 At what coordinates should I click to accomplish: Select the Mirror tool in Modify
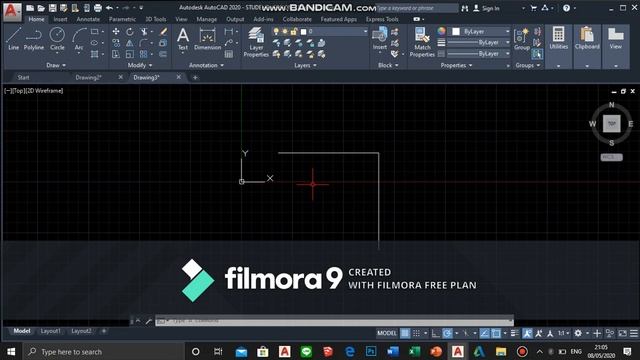coord(129,42)
